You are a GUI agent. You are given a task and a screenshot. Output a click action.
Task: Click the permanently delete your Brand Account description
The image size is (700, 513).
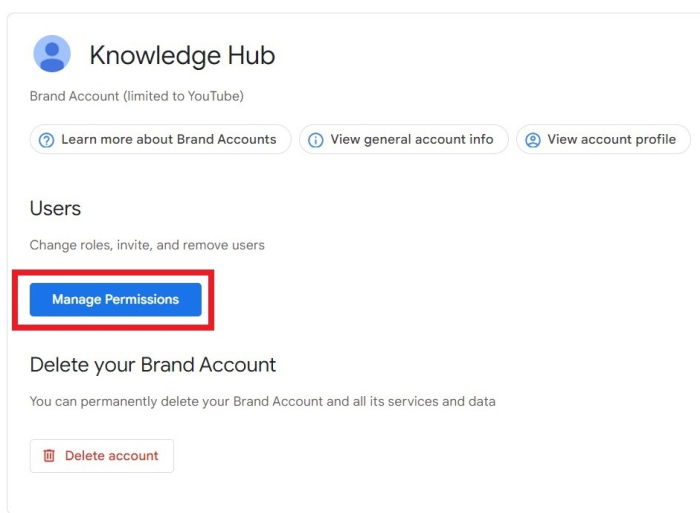[262, 402]
